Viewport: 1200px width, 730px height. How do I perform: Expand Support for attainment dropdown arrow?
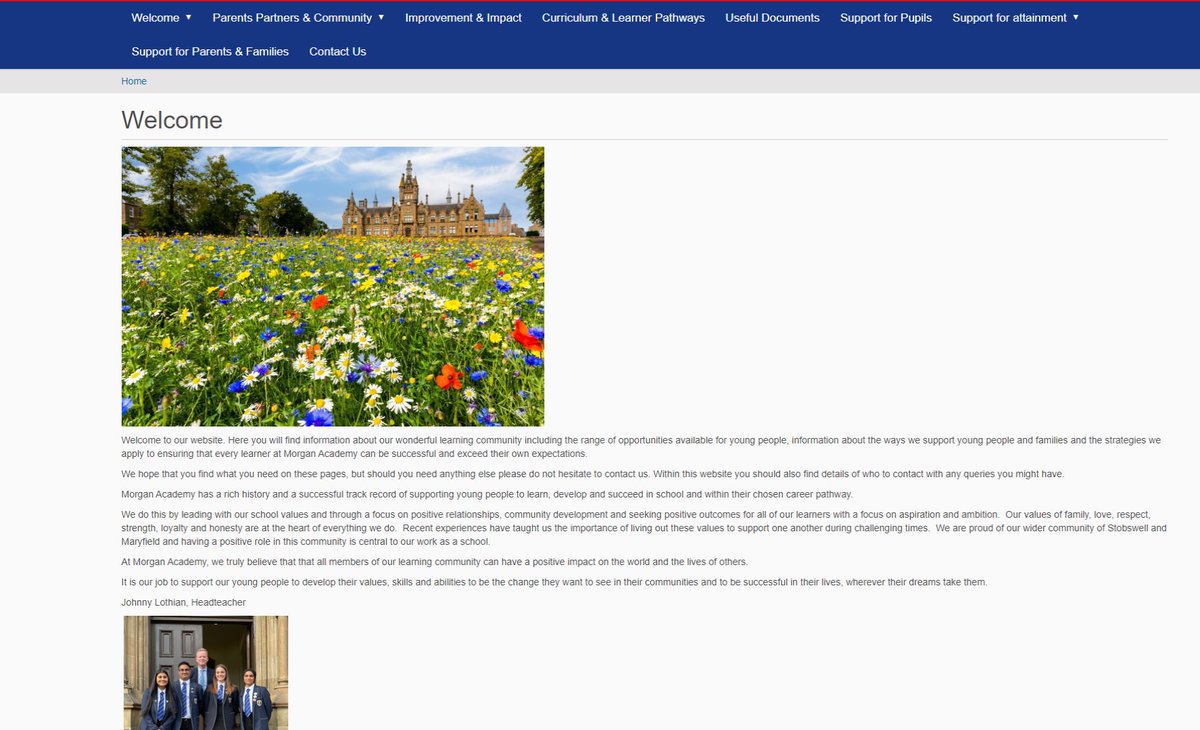(1076, 17)
